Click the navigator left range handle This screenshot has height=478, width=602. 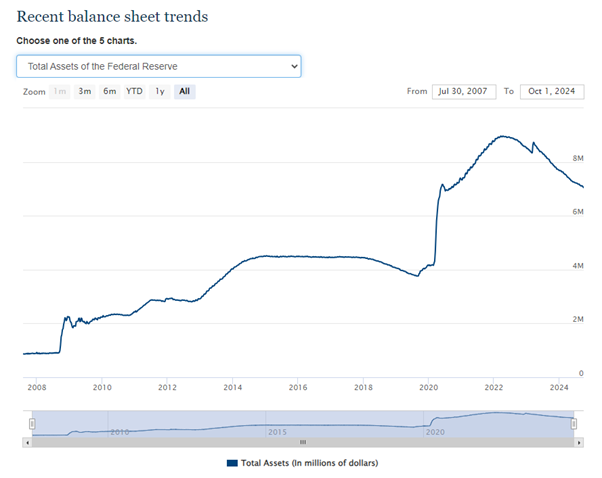[x=32, y=424]
